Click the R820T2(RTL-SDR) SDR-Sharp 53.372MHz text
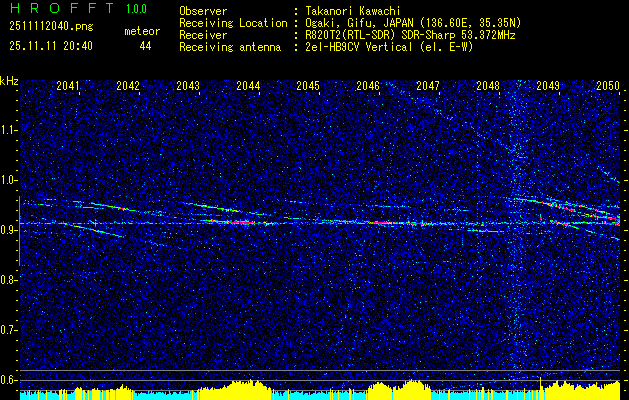 tap(410, 35)
